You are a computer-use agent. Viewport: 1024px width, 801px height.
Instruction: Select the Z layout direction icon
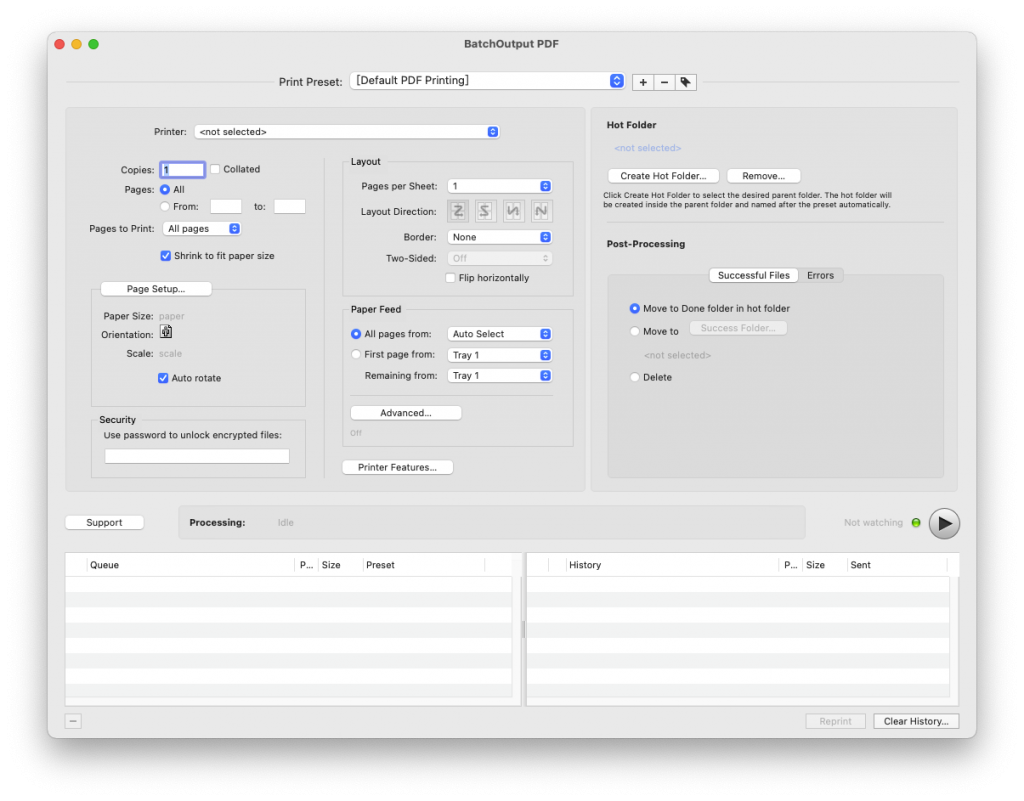pos(458,211)
